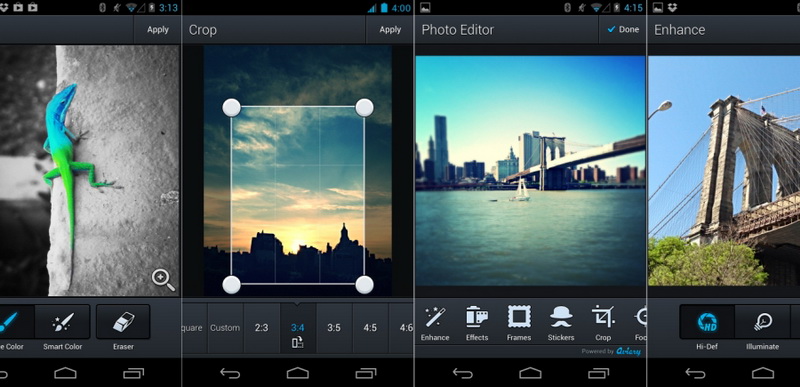The height and width of the screenshot is (387, 800).
Task: Choose the Custom crop ratio
Action: [225, 328]
